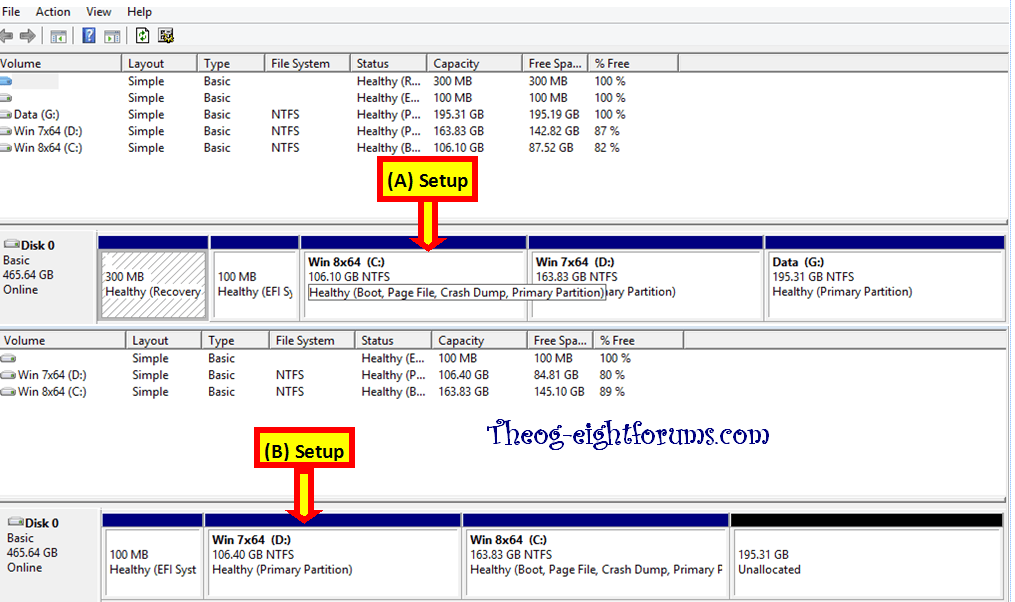Click Win 7x64 (D:) name in 84.81 GB free row
The width and height of the screenshot is (1015, 602).
52,375
